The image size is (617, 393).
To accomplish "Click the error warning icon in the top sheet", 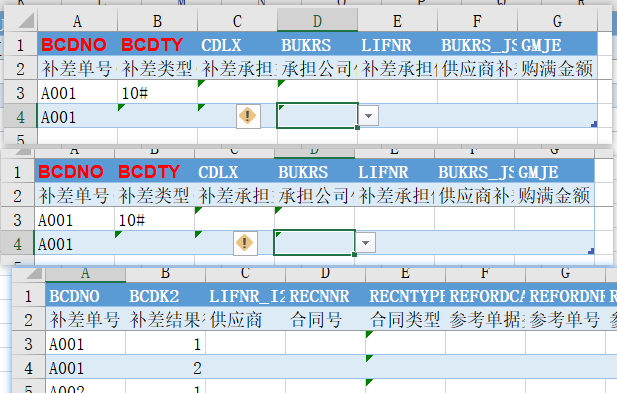I will tap(248, 116).
